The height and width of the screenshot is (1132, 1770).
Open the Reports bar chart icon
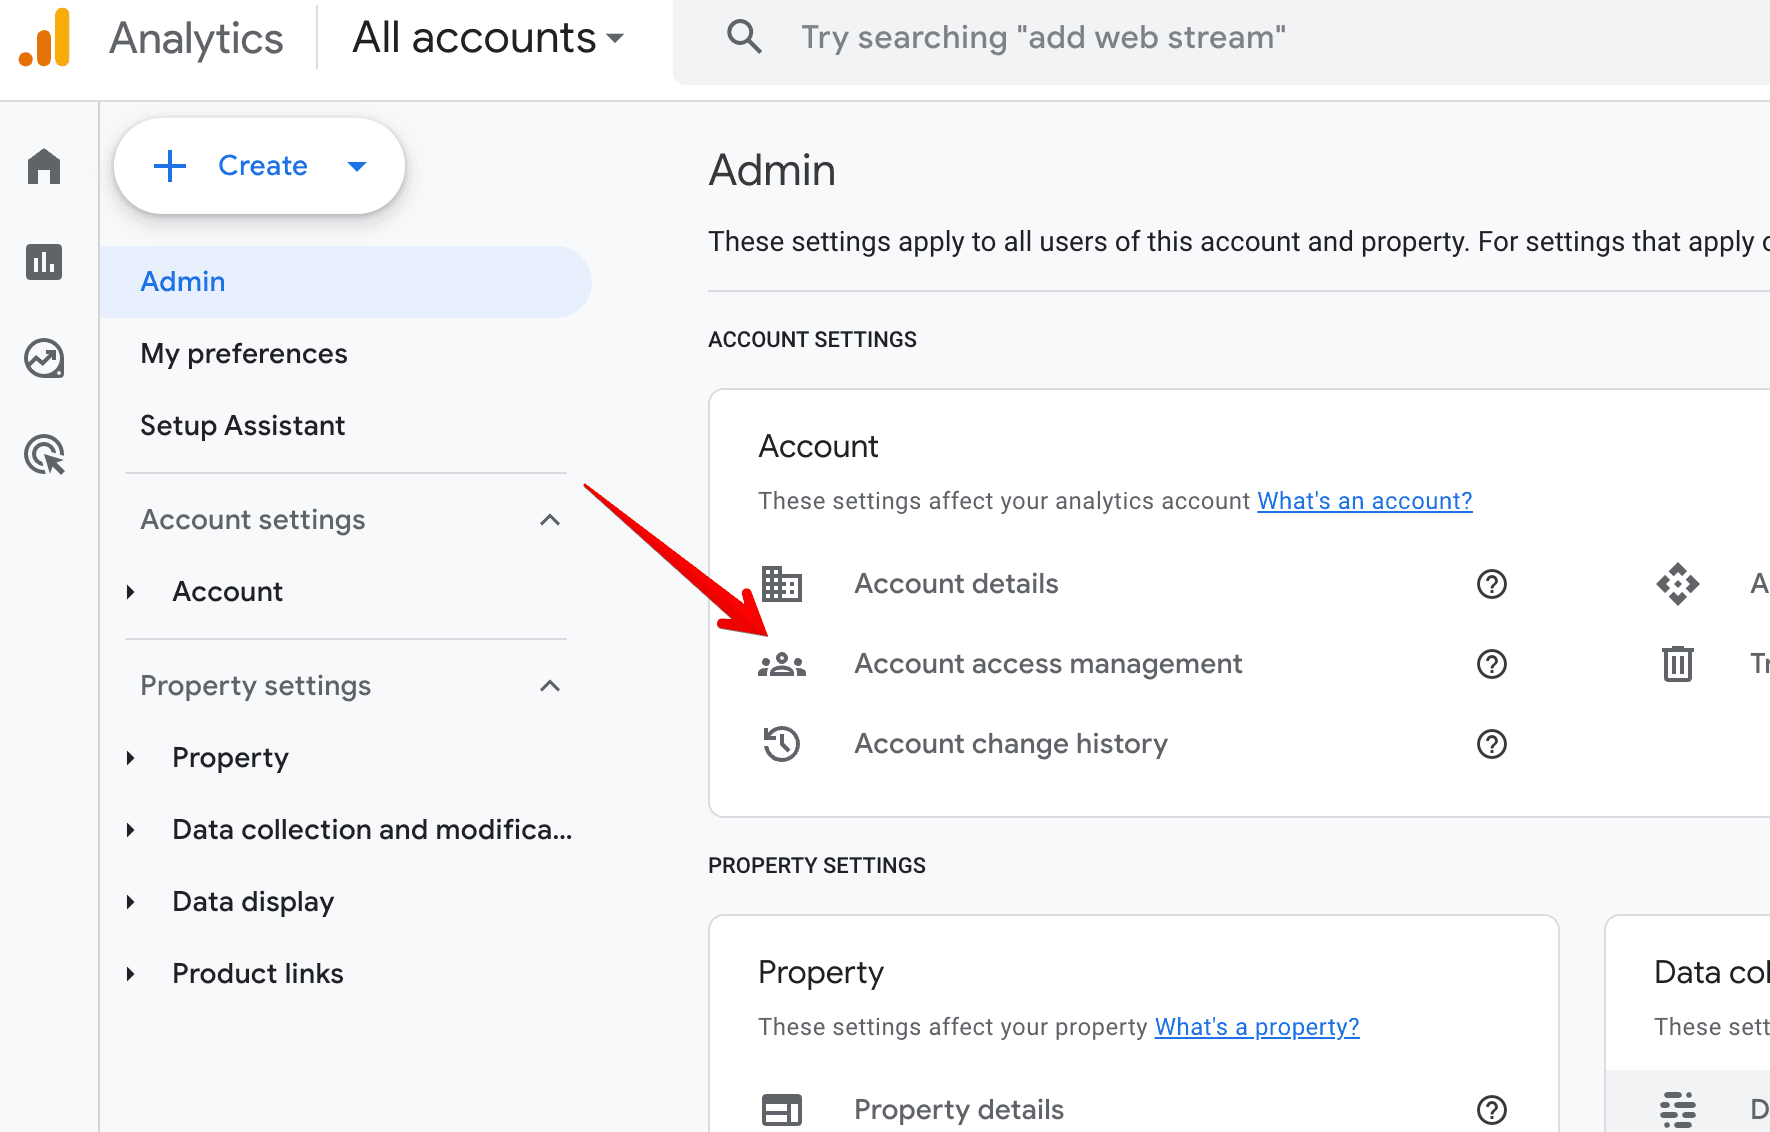[x=44, y=262]
